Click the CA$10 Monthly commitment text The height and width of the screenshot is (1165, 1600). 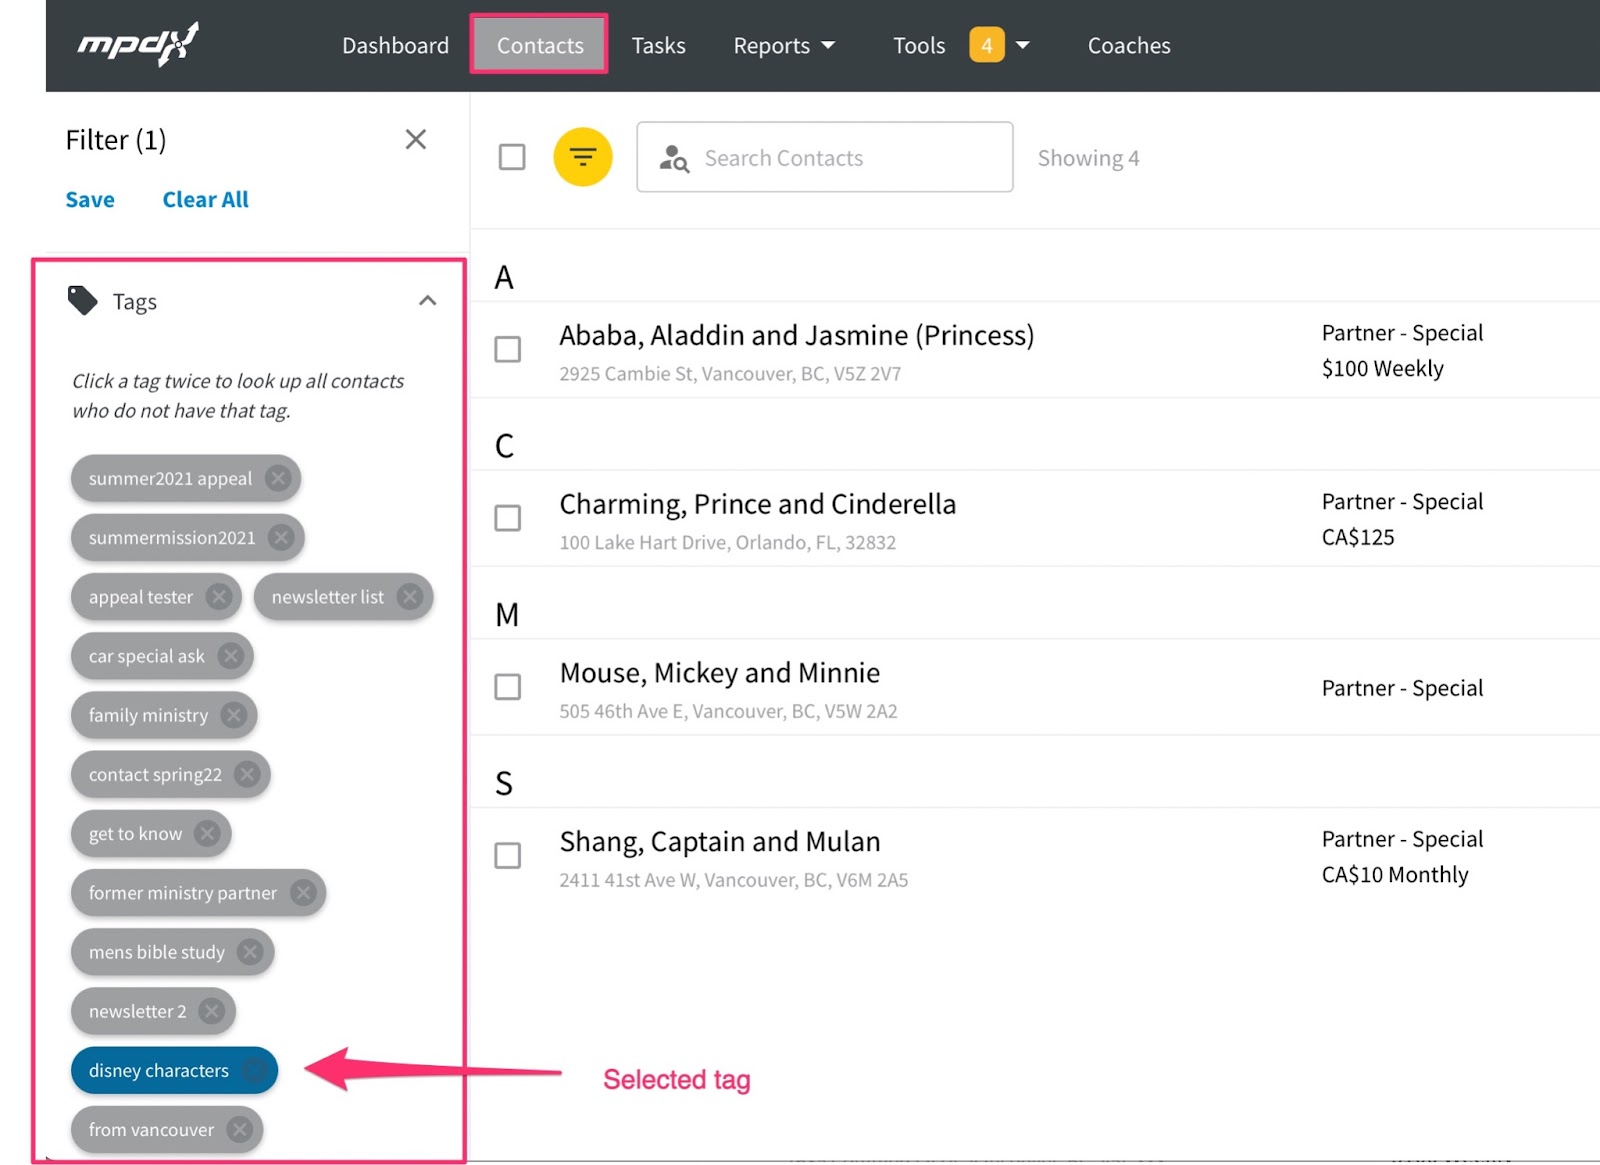tap(1395, 875)
